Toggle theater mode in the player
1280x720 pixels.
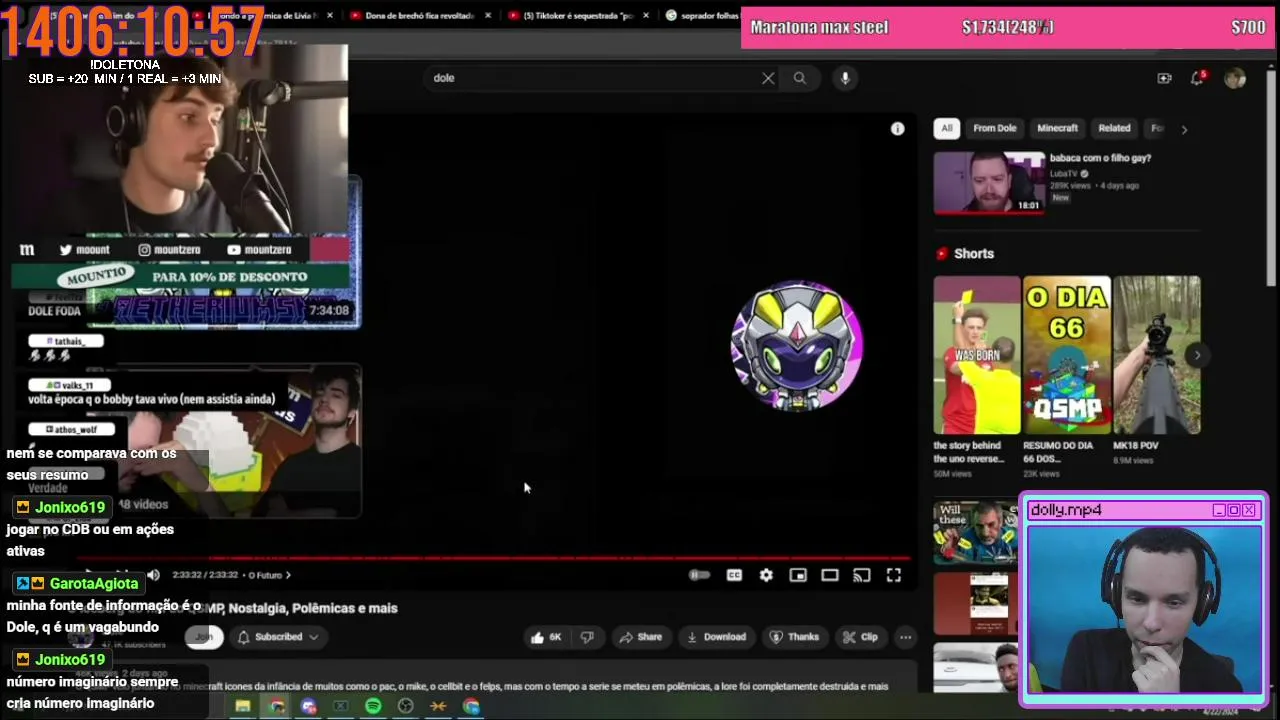830,575
